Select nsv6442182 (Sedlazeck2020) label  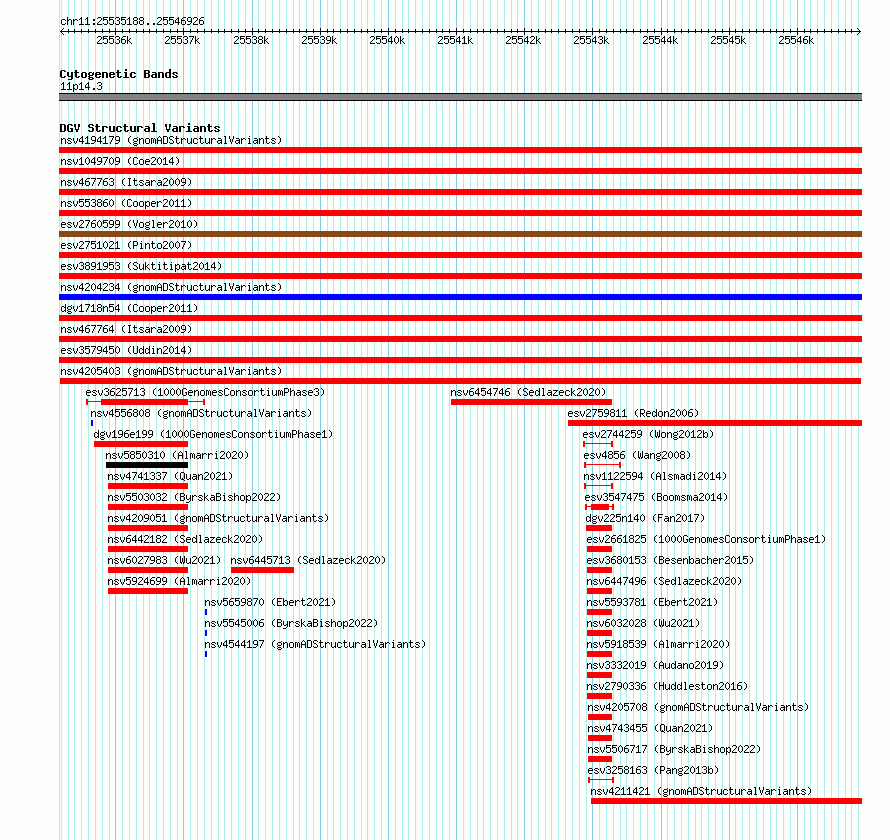pos(185,539)
